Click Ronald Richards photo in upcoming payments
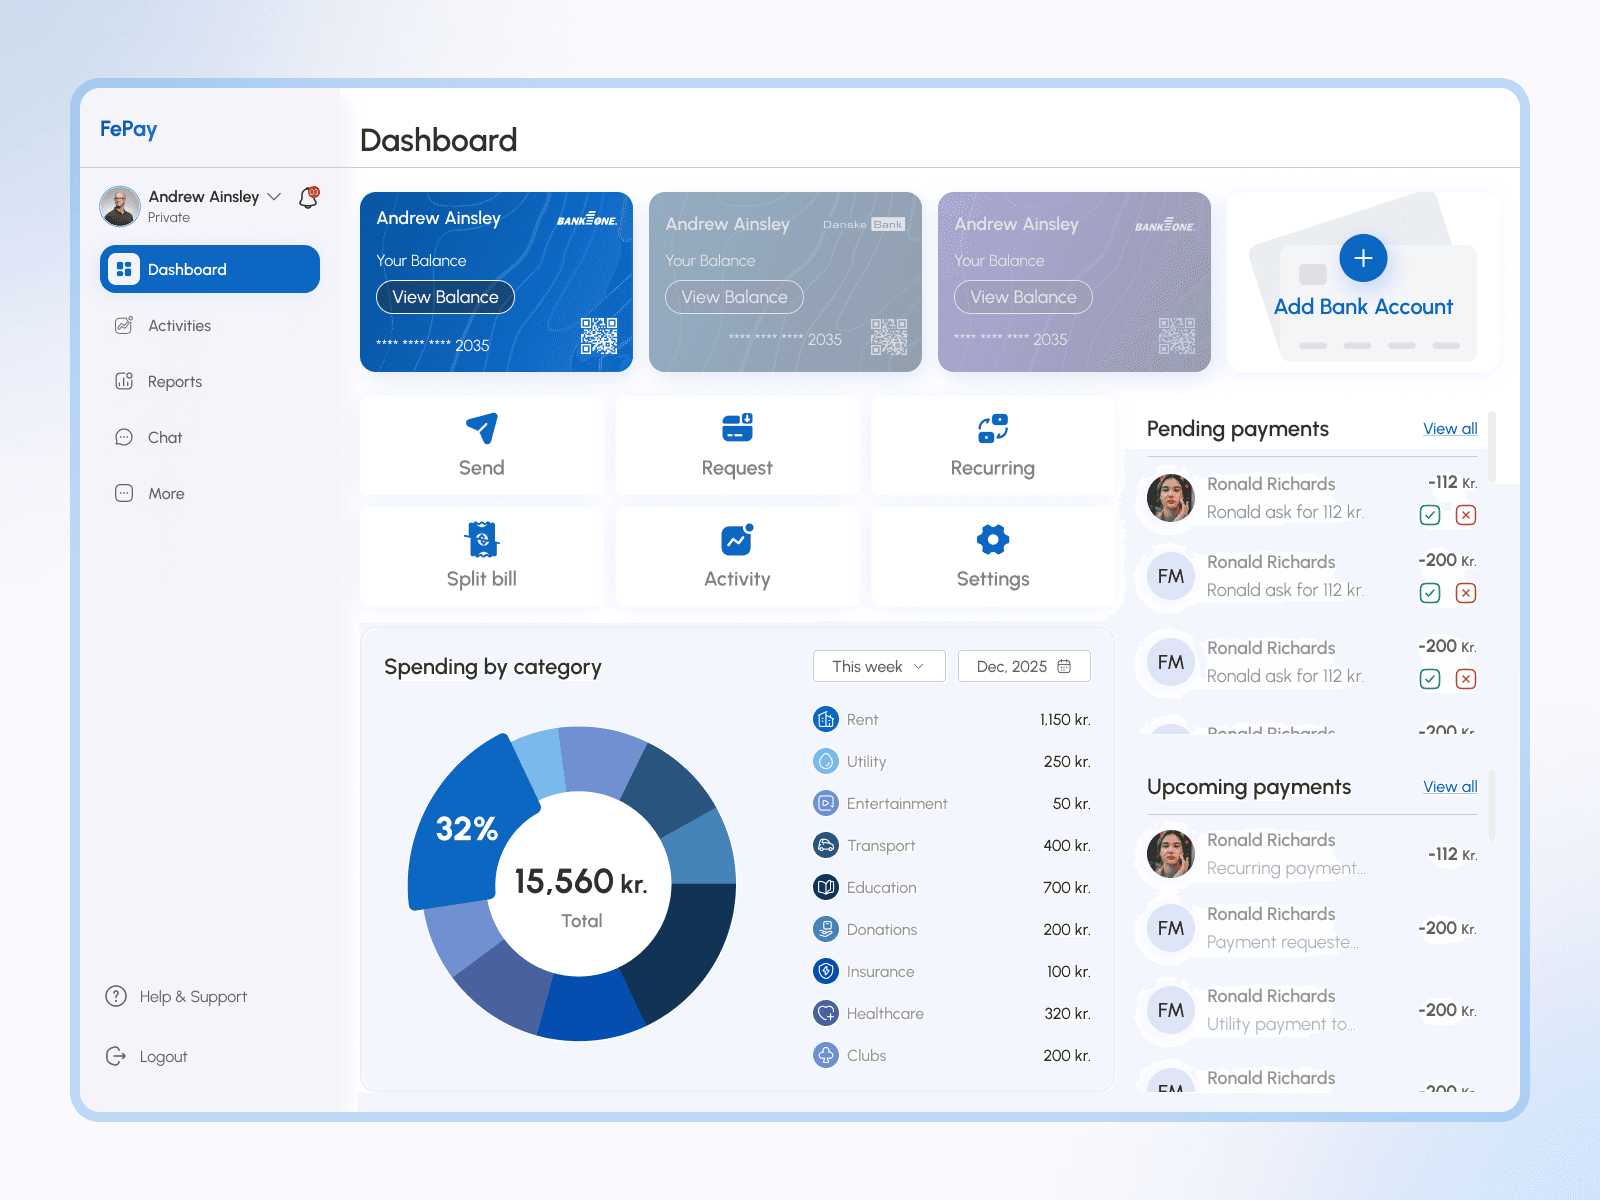This screenshot has height=1200, width=1600. [x=1171, y=854]
